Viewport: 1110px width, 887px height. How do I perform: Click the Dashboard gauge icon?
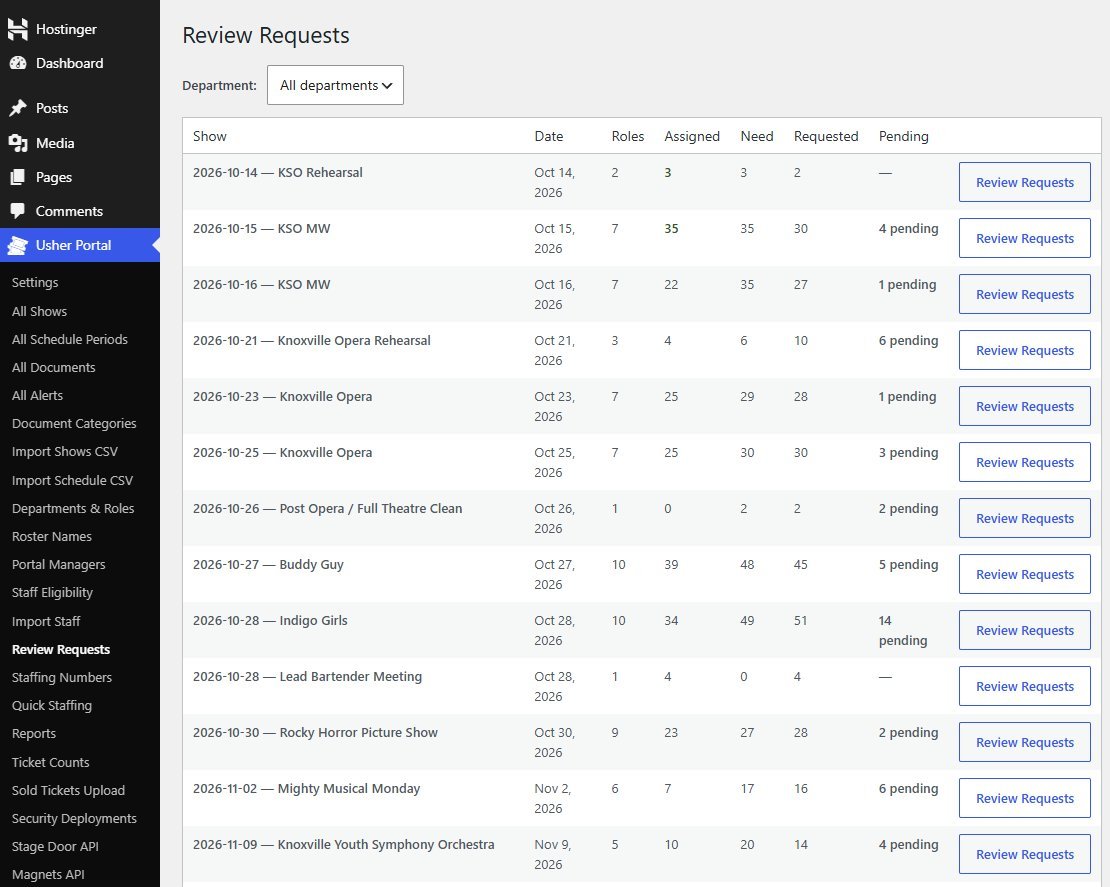point(18,63)
